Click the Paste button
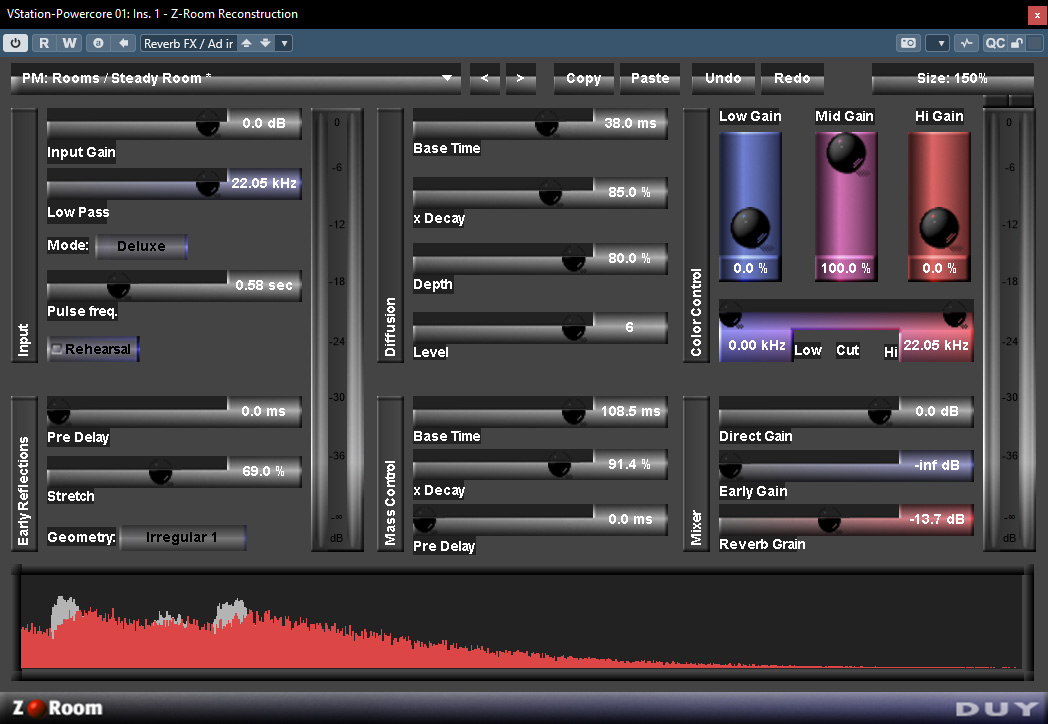Screen dimensions: 1048x724 click(x=650, y=78)
